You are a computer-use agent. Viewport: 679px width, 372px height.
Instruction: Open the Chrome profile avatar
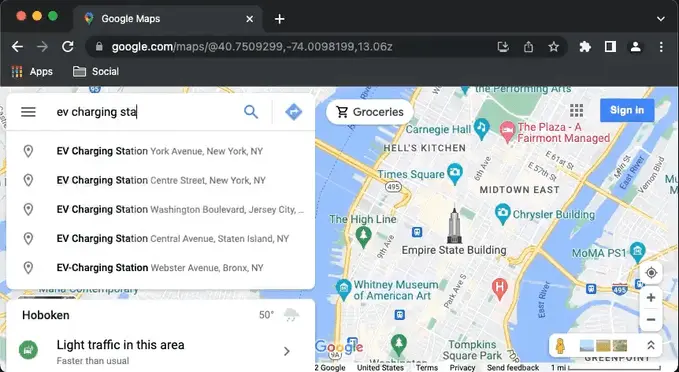635,46
